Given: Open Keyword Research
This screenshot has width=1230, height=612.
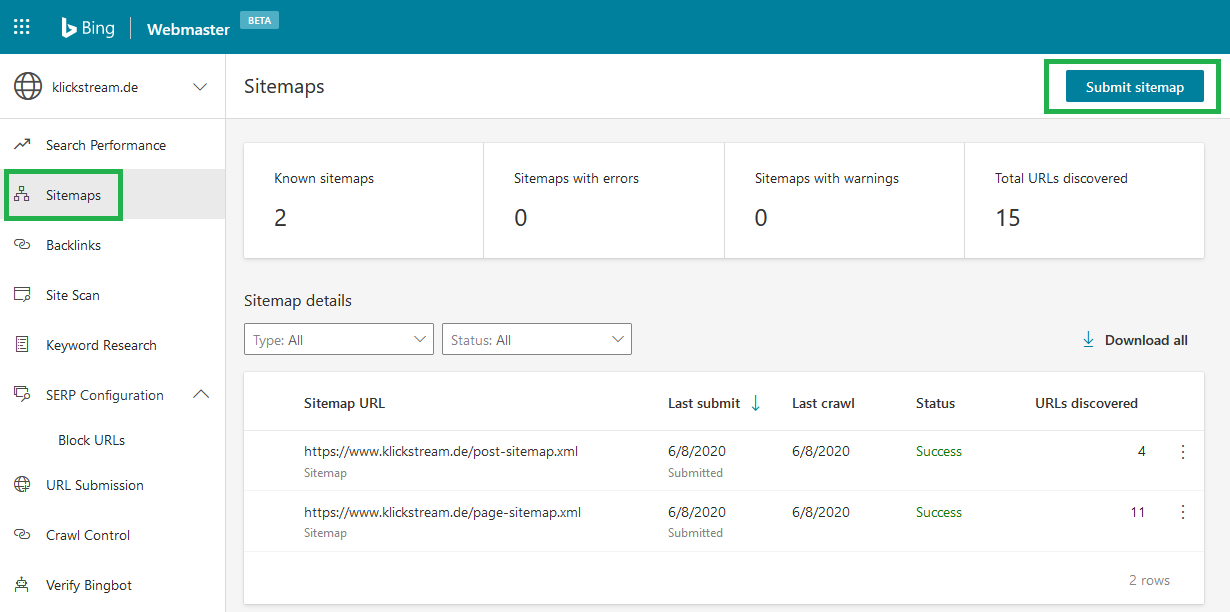Looking at the screenshot, I should click(x=101, y=344).
